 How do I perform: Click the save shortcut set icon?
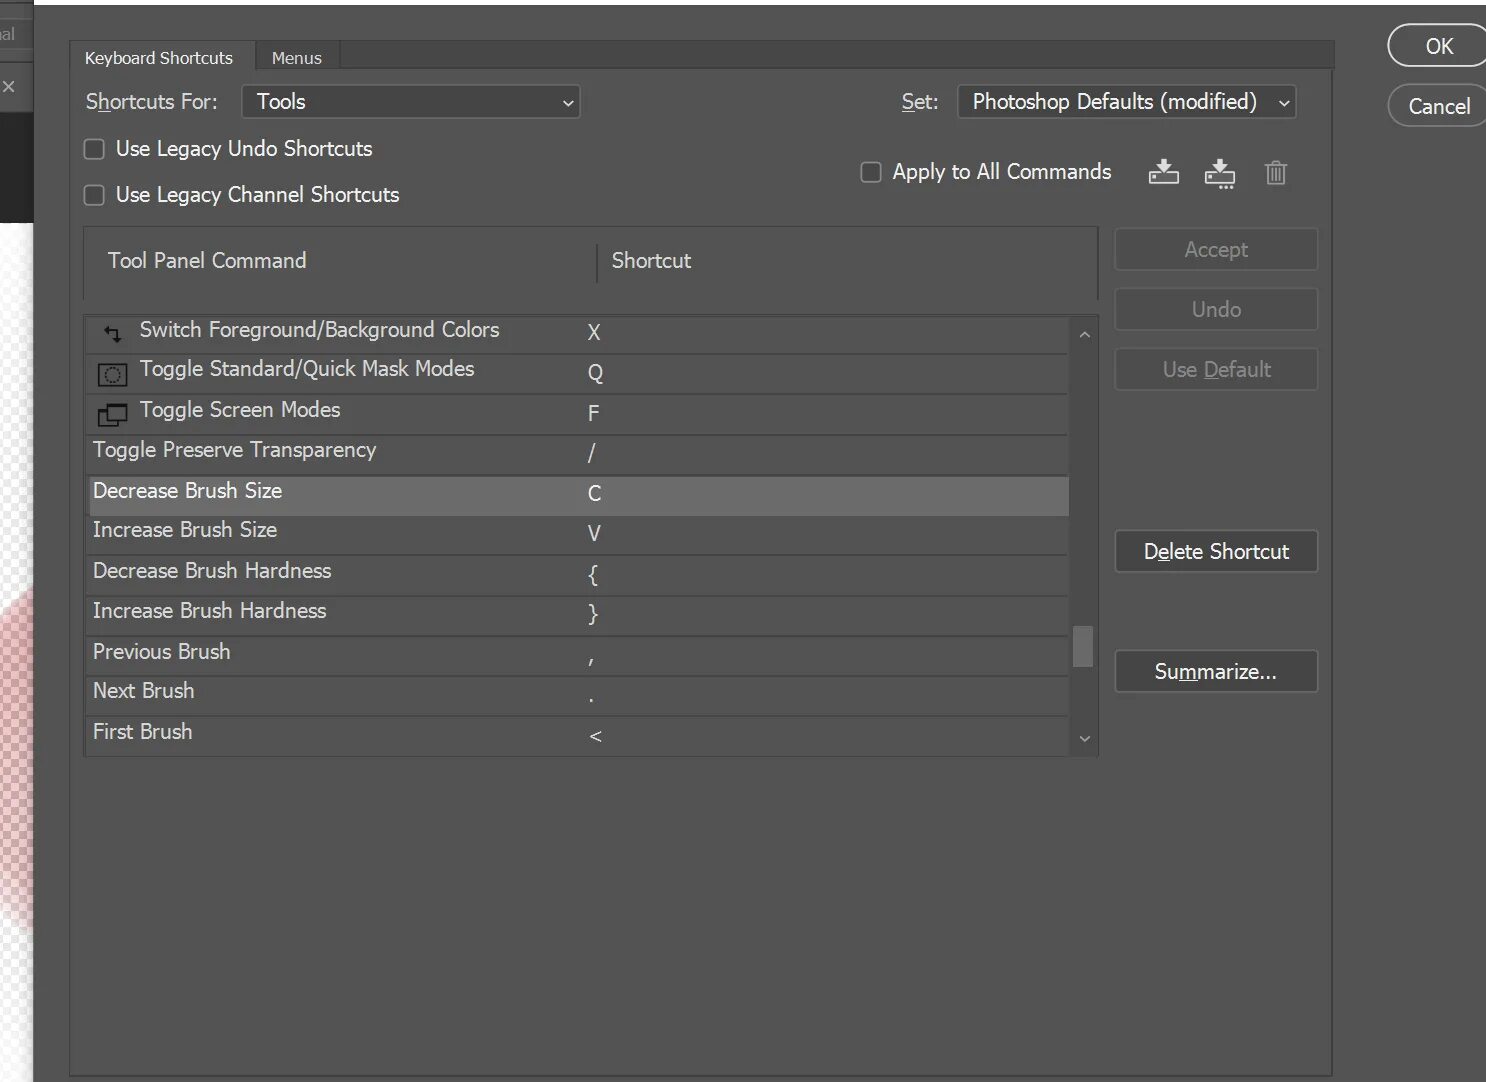pos(1163,173)
